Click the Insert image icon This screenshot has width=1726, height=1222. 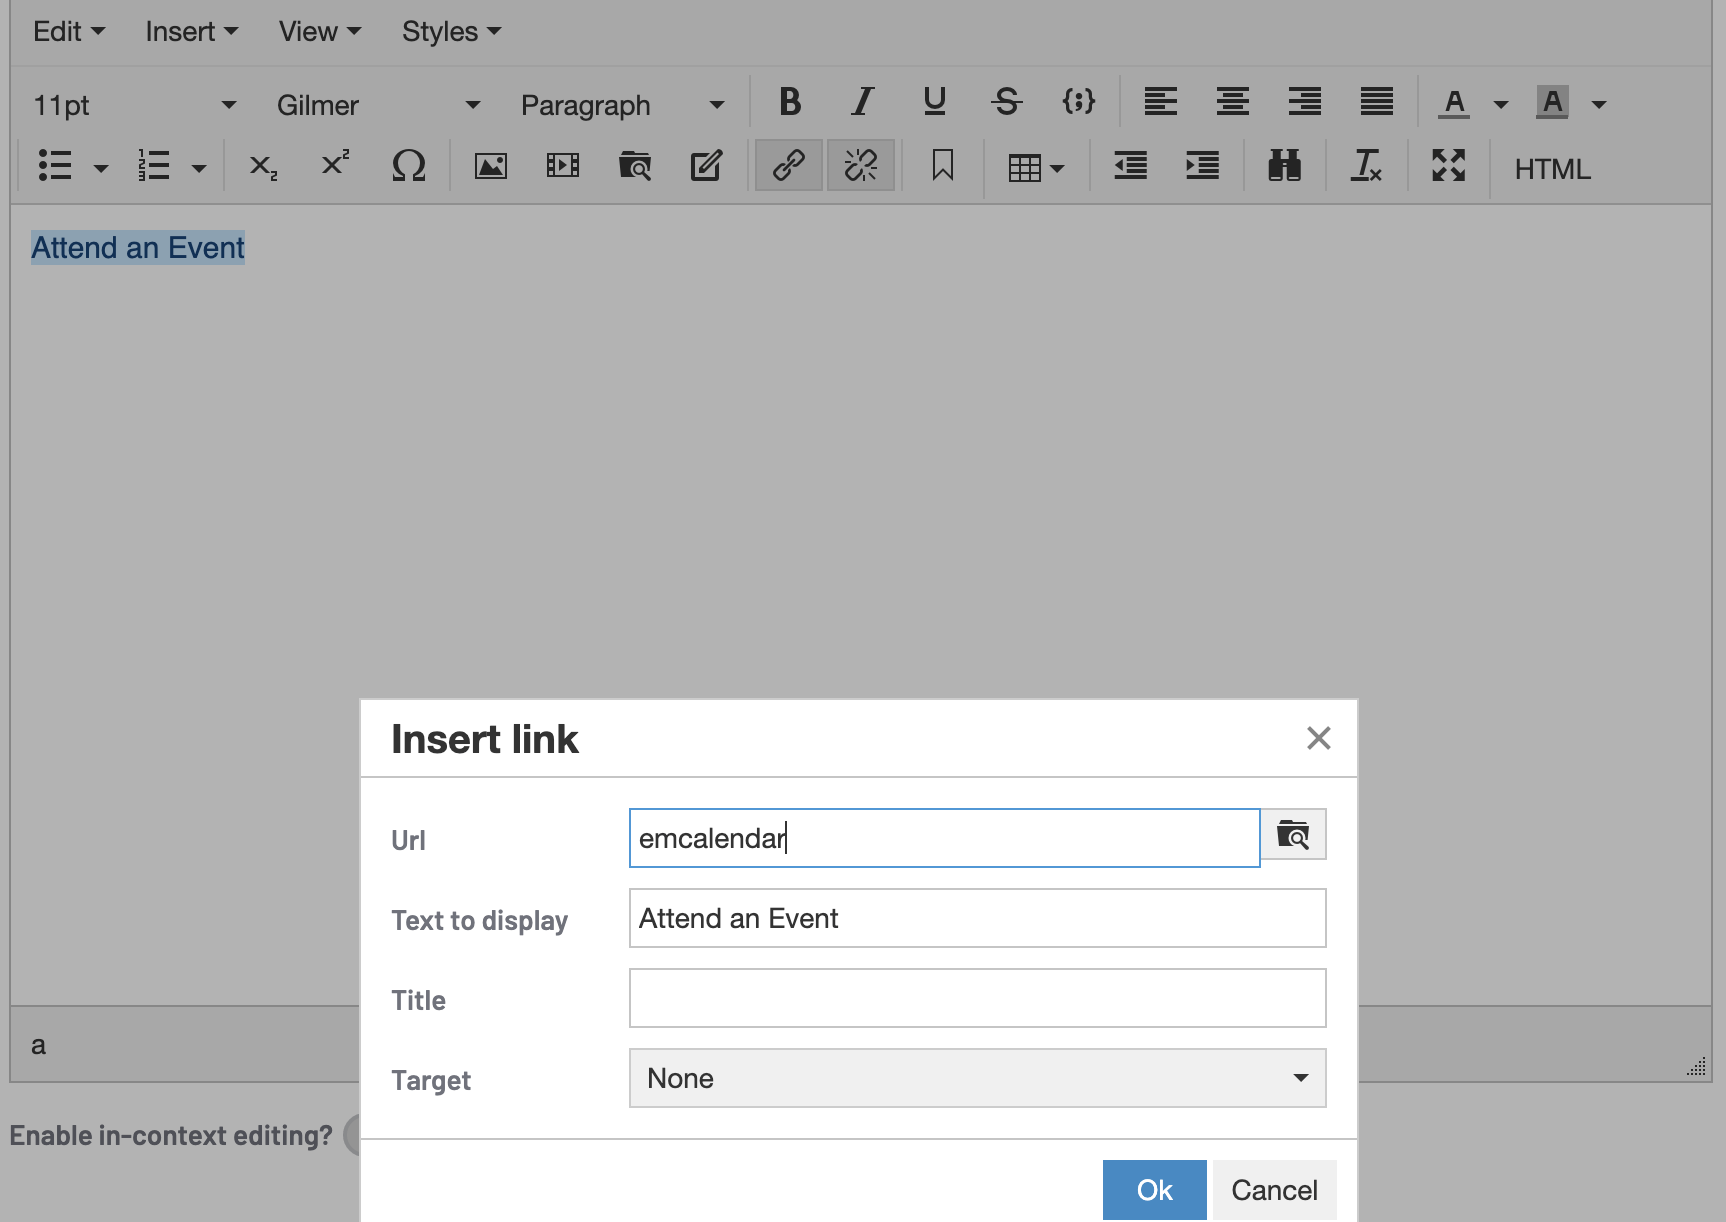[x=490, y=166]
